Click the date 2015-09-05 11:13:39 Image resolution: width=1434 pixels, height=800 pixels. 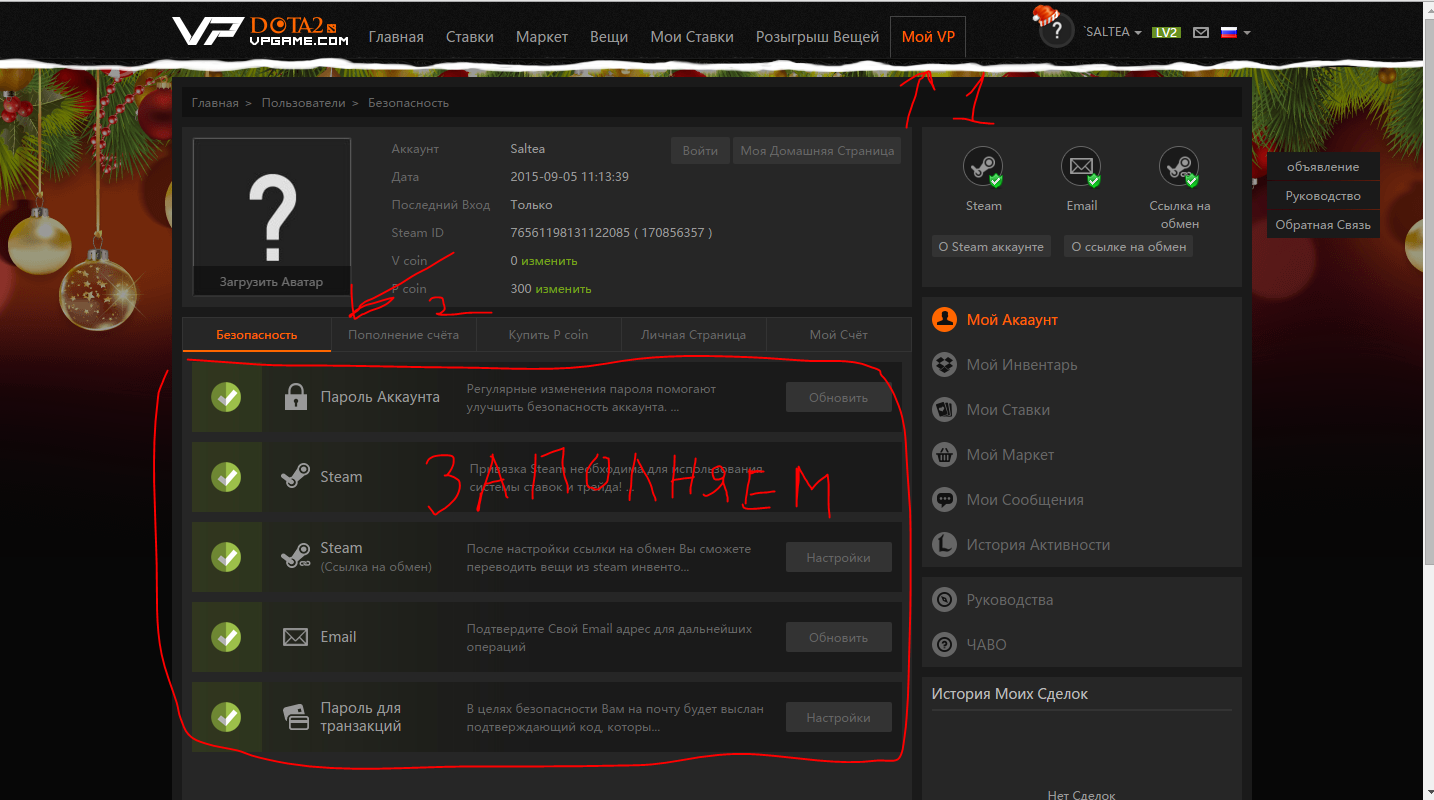(x=569, y=177)
